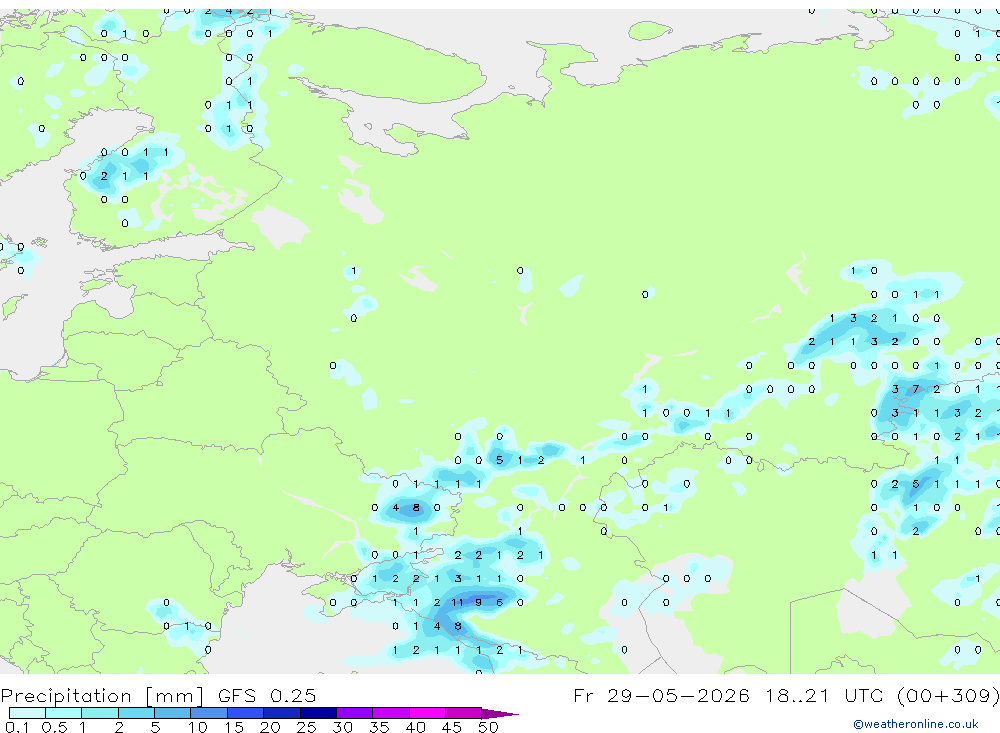Click the '9' precipitation value on the map
Viewport: 1000px width, 733px height.
(x=479, y=602)
